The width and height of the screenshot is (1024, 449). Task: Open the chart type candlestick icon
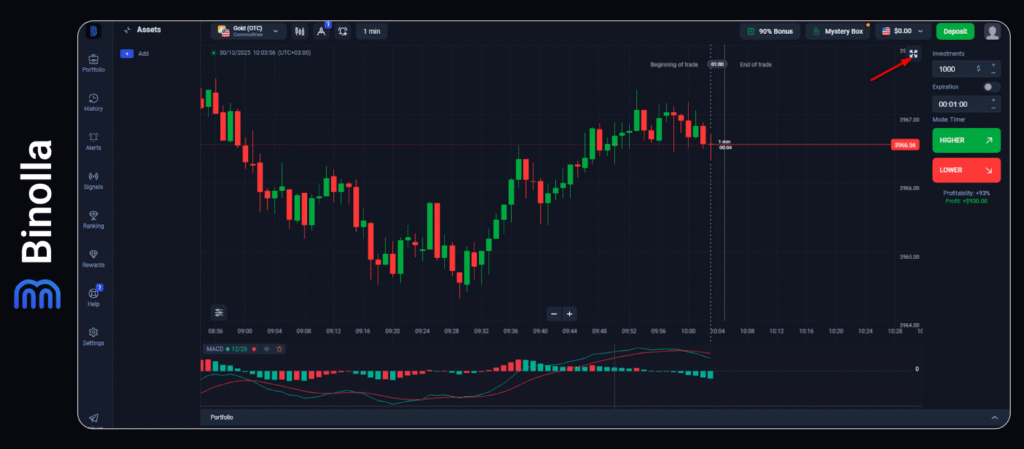(300, 32)
